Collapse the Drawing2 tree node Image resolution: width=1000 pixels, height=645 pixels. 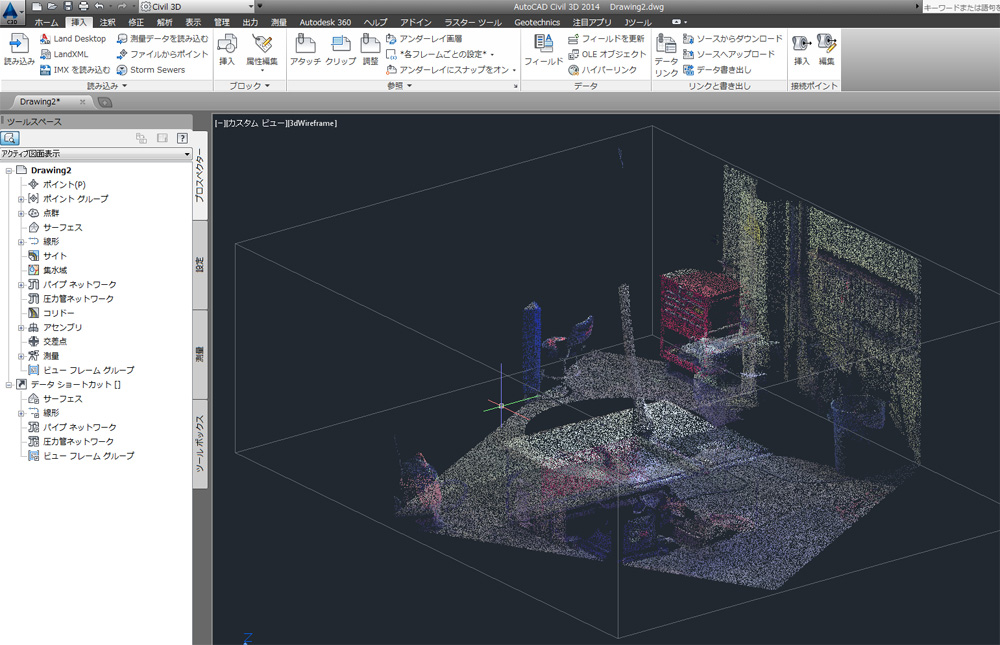(x=9, y=171)
